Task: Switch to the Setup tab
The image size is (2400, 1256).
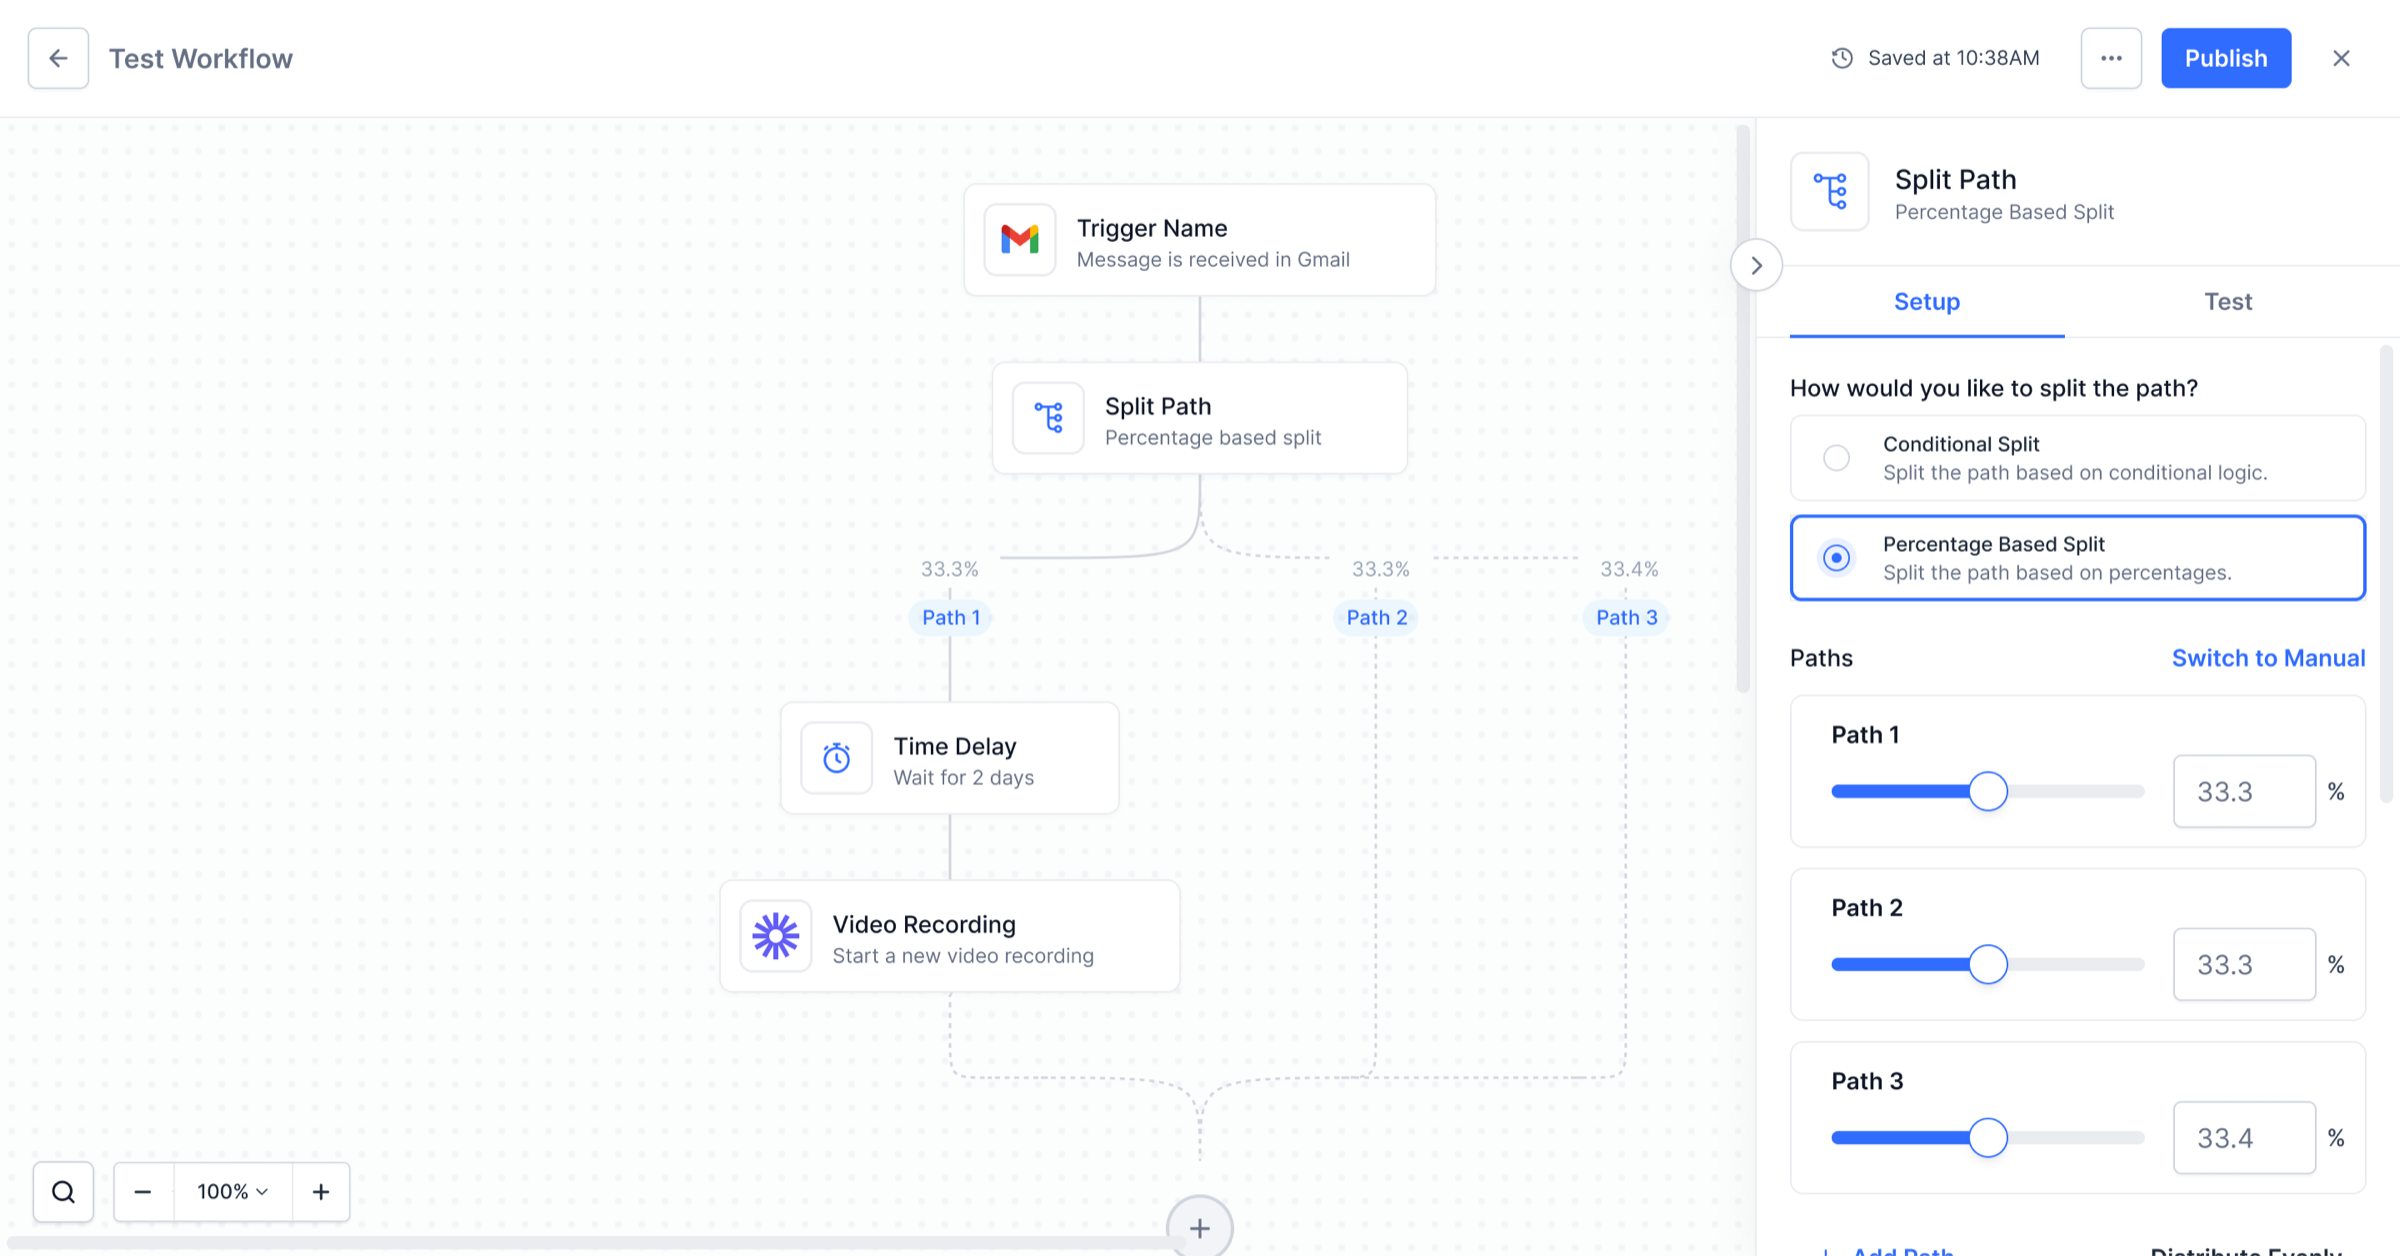Action: [1927, 301]
